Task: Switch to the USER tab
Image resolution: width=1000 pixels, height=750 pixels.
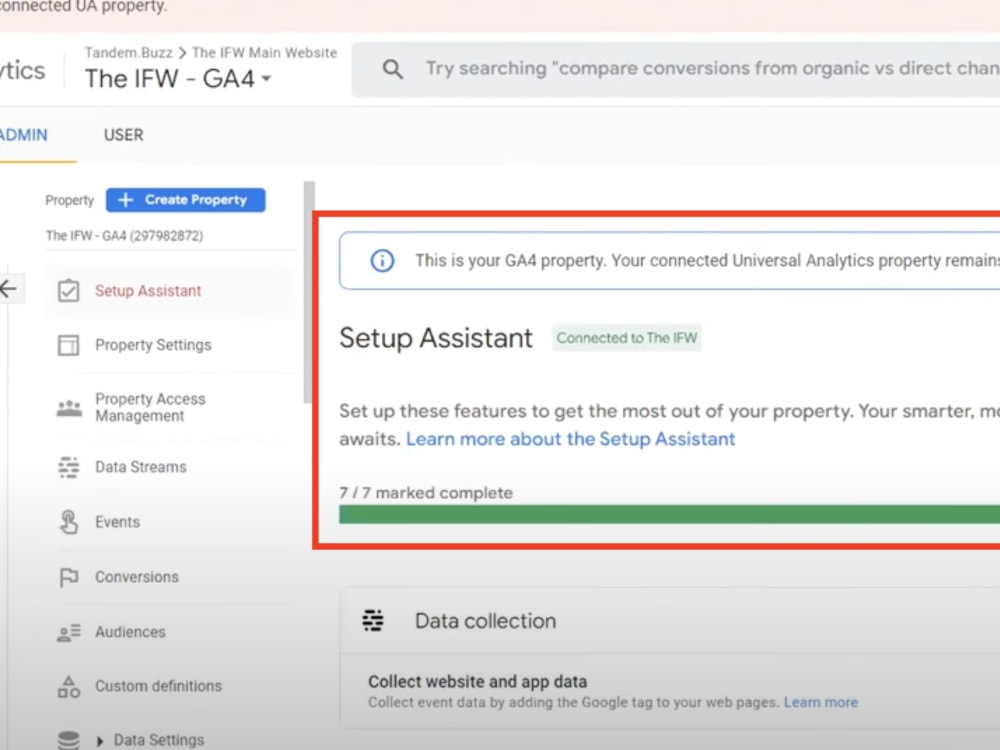Action: click(123, 135)
